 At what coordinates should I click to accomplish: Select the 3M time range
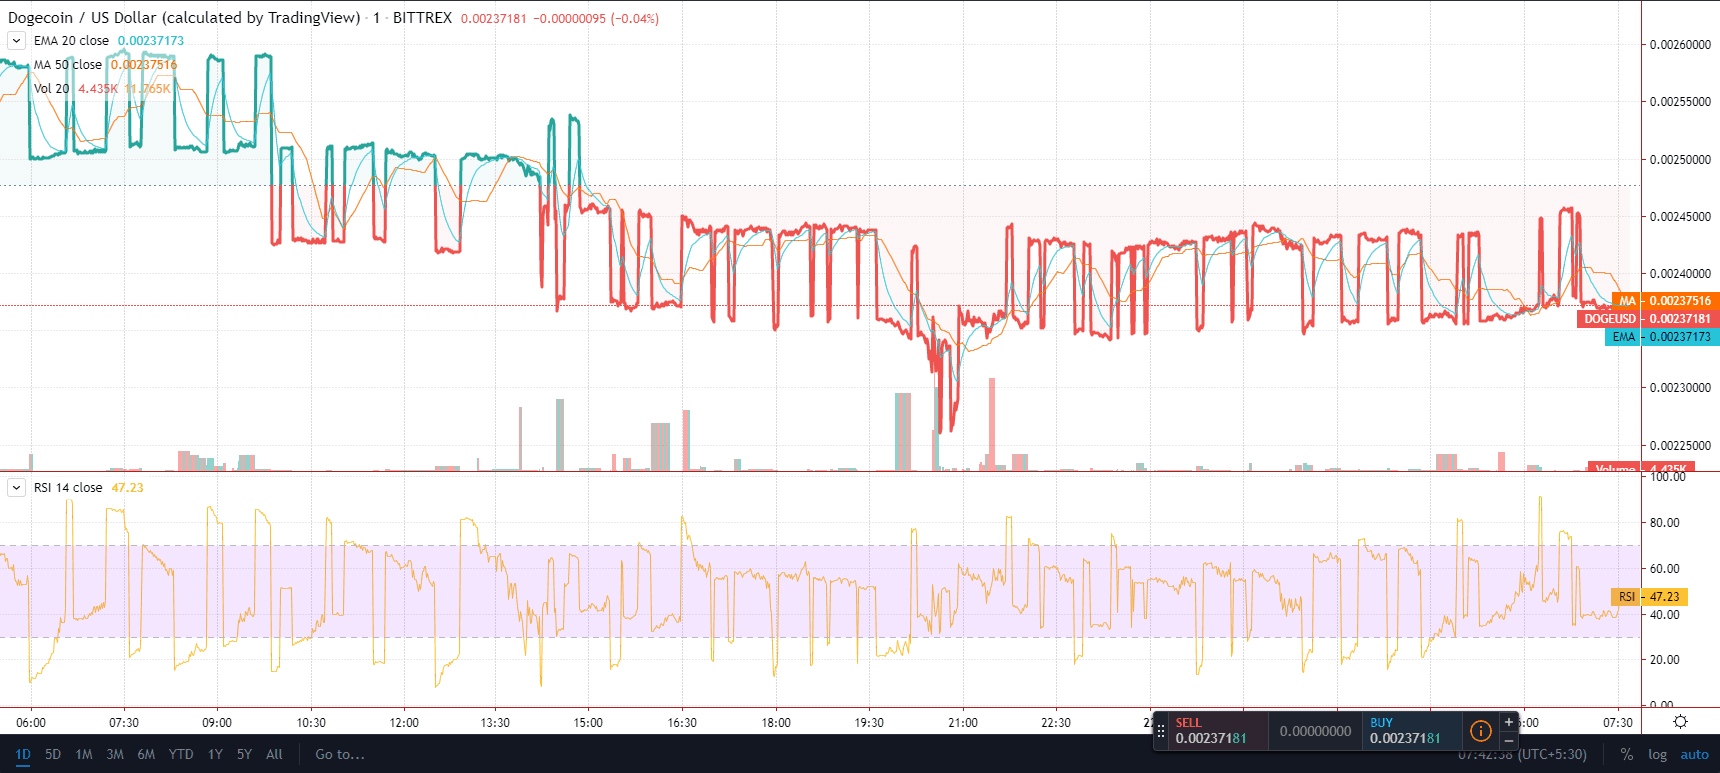[115, 754]
